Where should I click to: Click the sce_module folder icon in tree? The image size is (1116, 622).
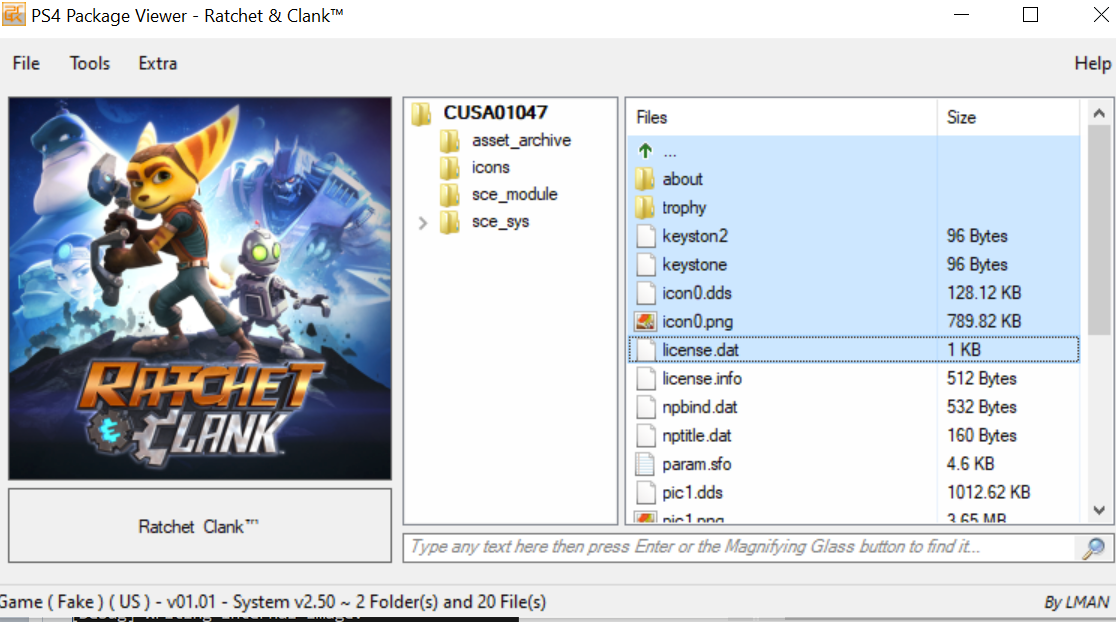coord(450,195)
